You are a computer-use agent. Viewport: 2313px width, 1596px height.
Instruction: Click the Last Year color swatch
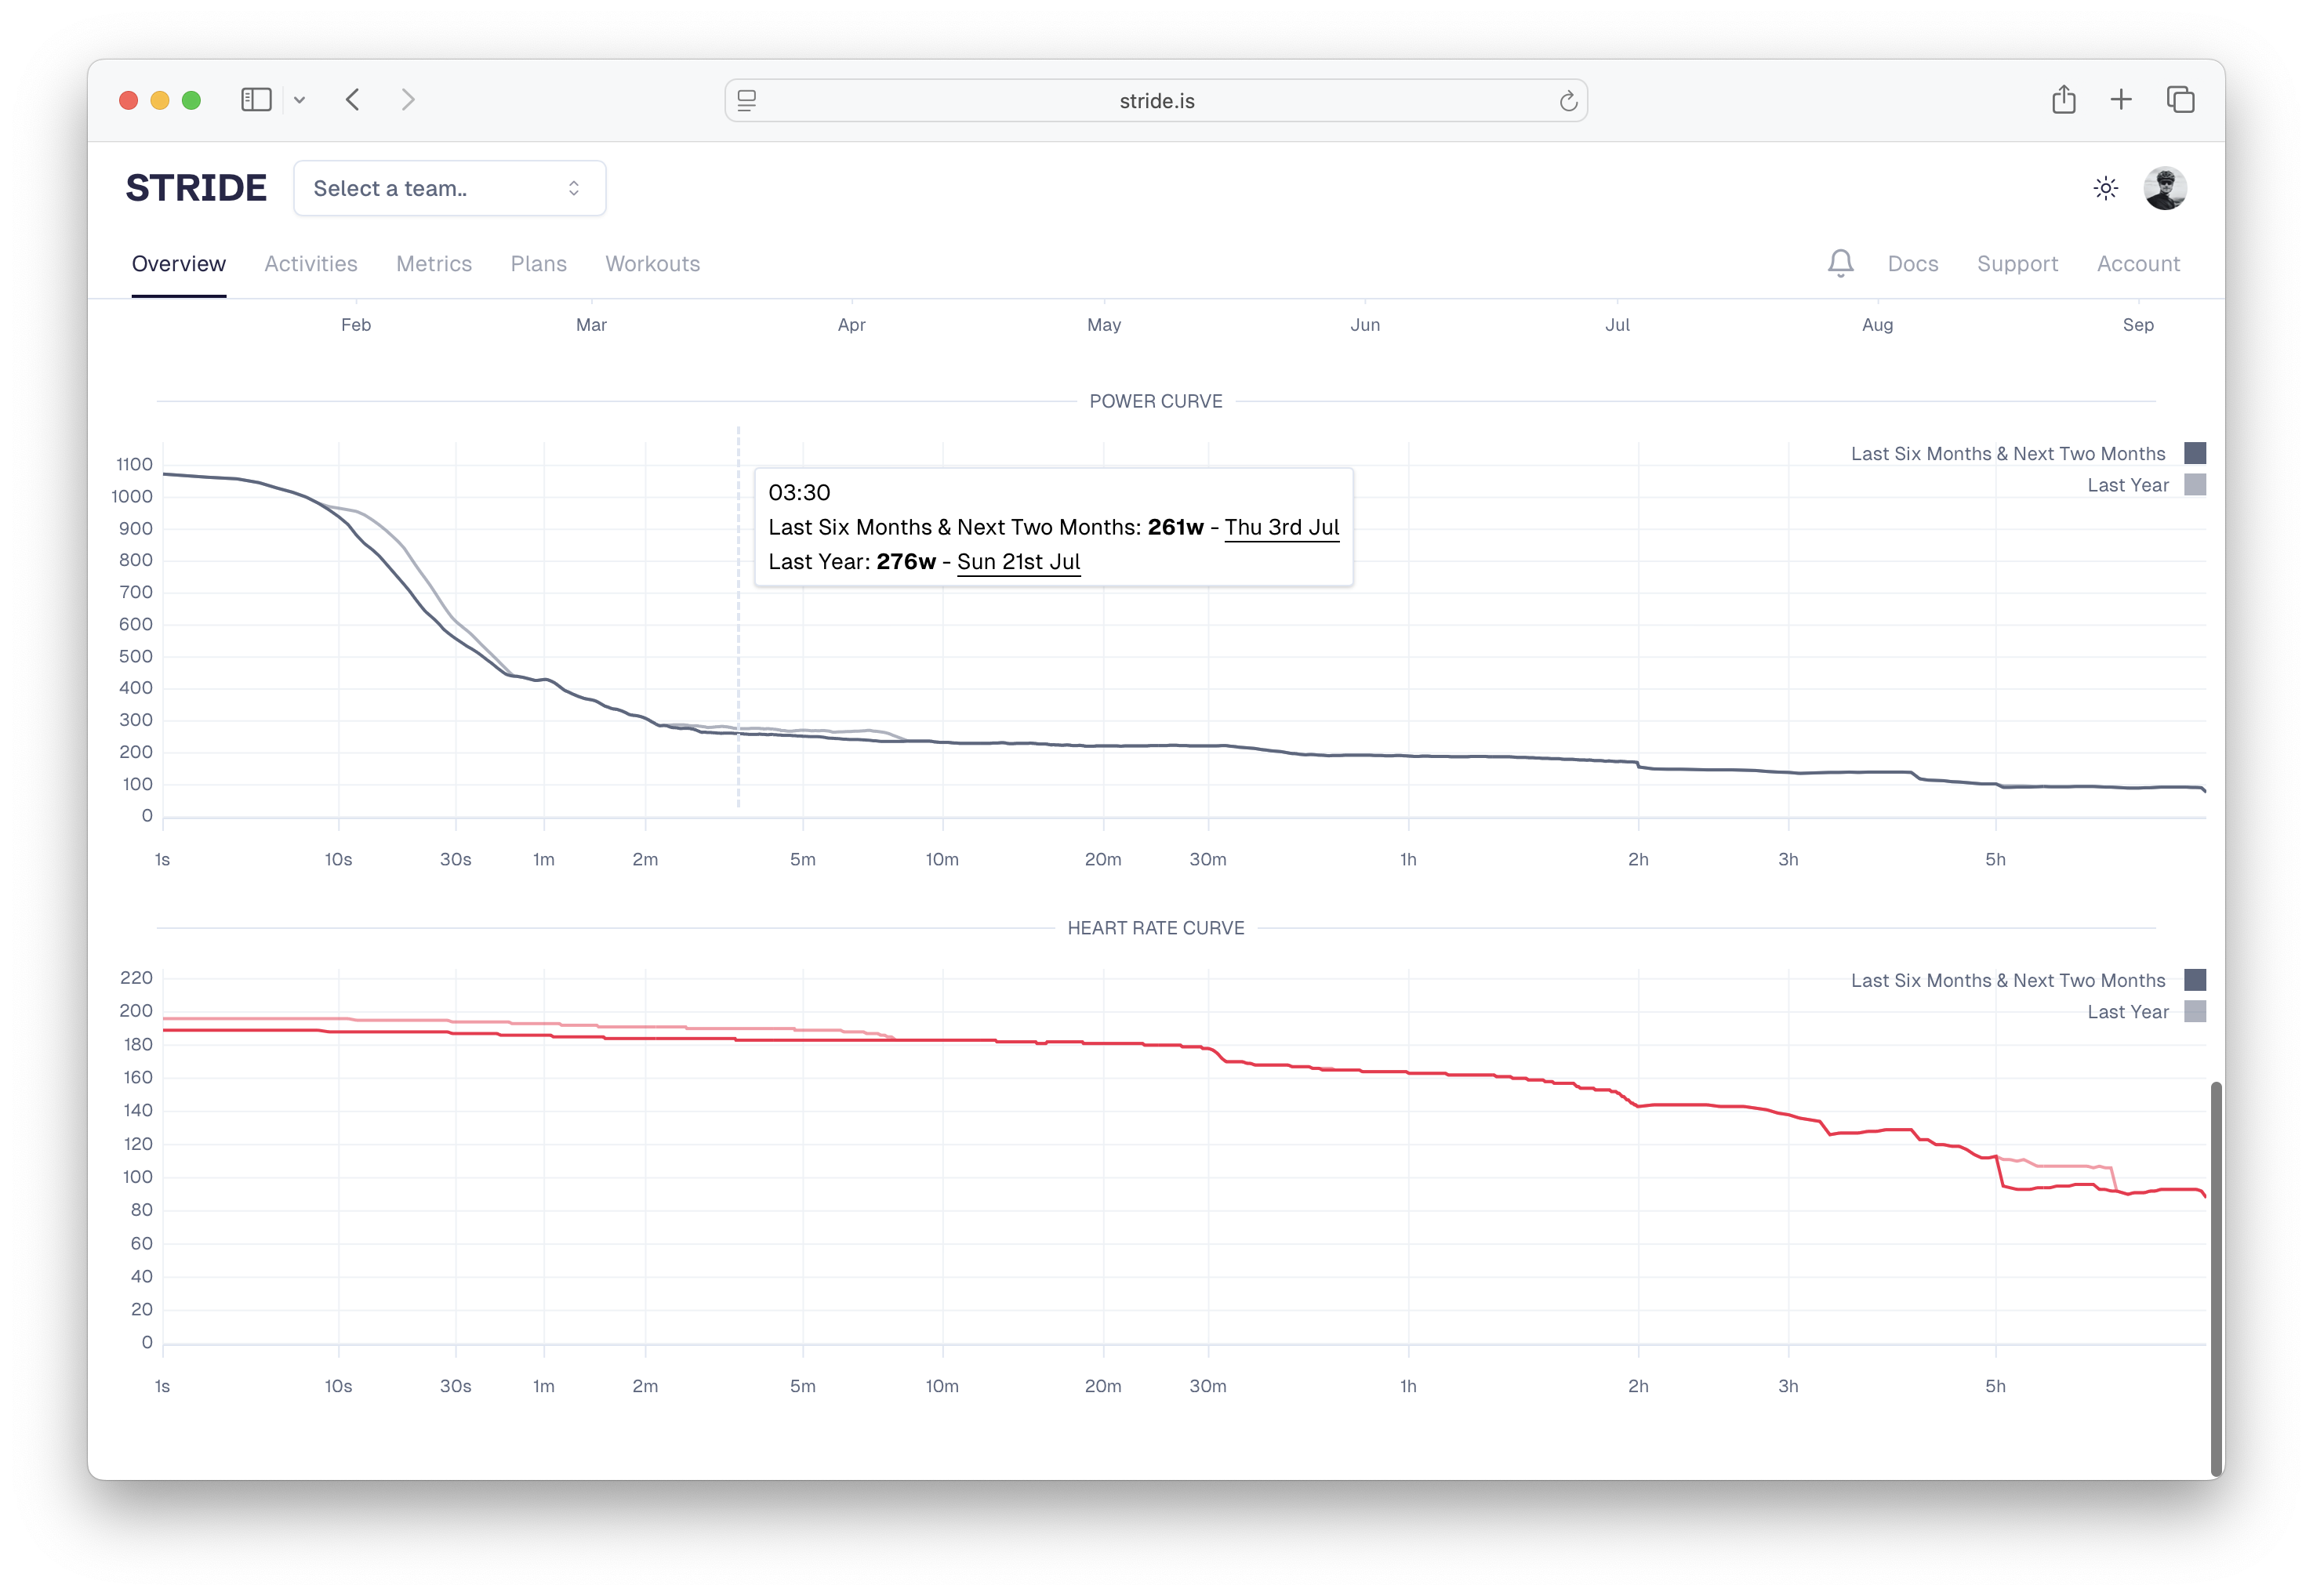(x=2196, y=485)
